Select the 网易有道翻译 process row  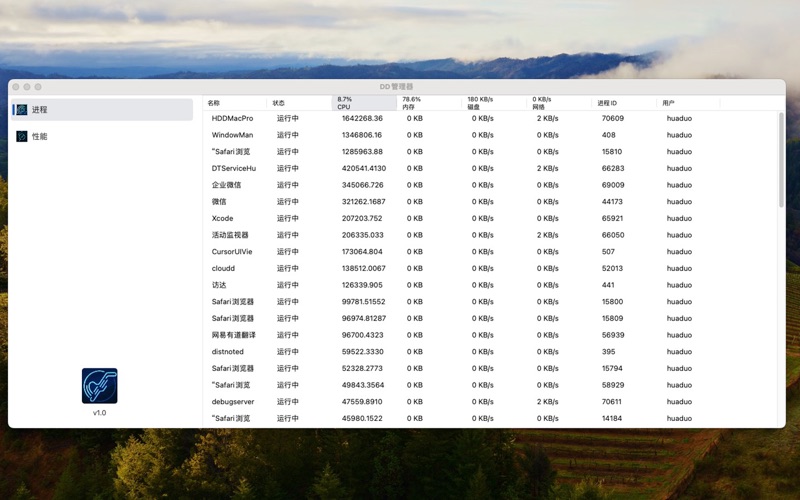click(x=491, y=335)
